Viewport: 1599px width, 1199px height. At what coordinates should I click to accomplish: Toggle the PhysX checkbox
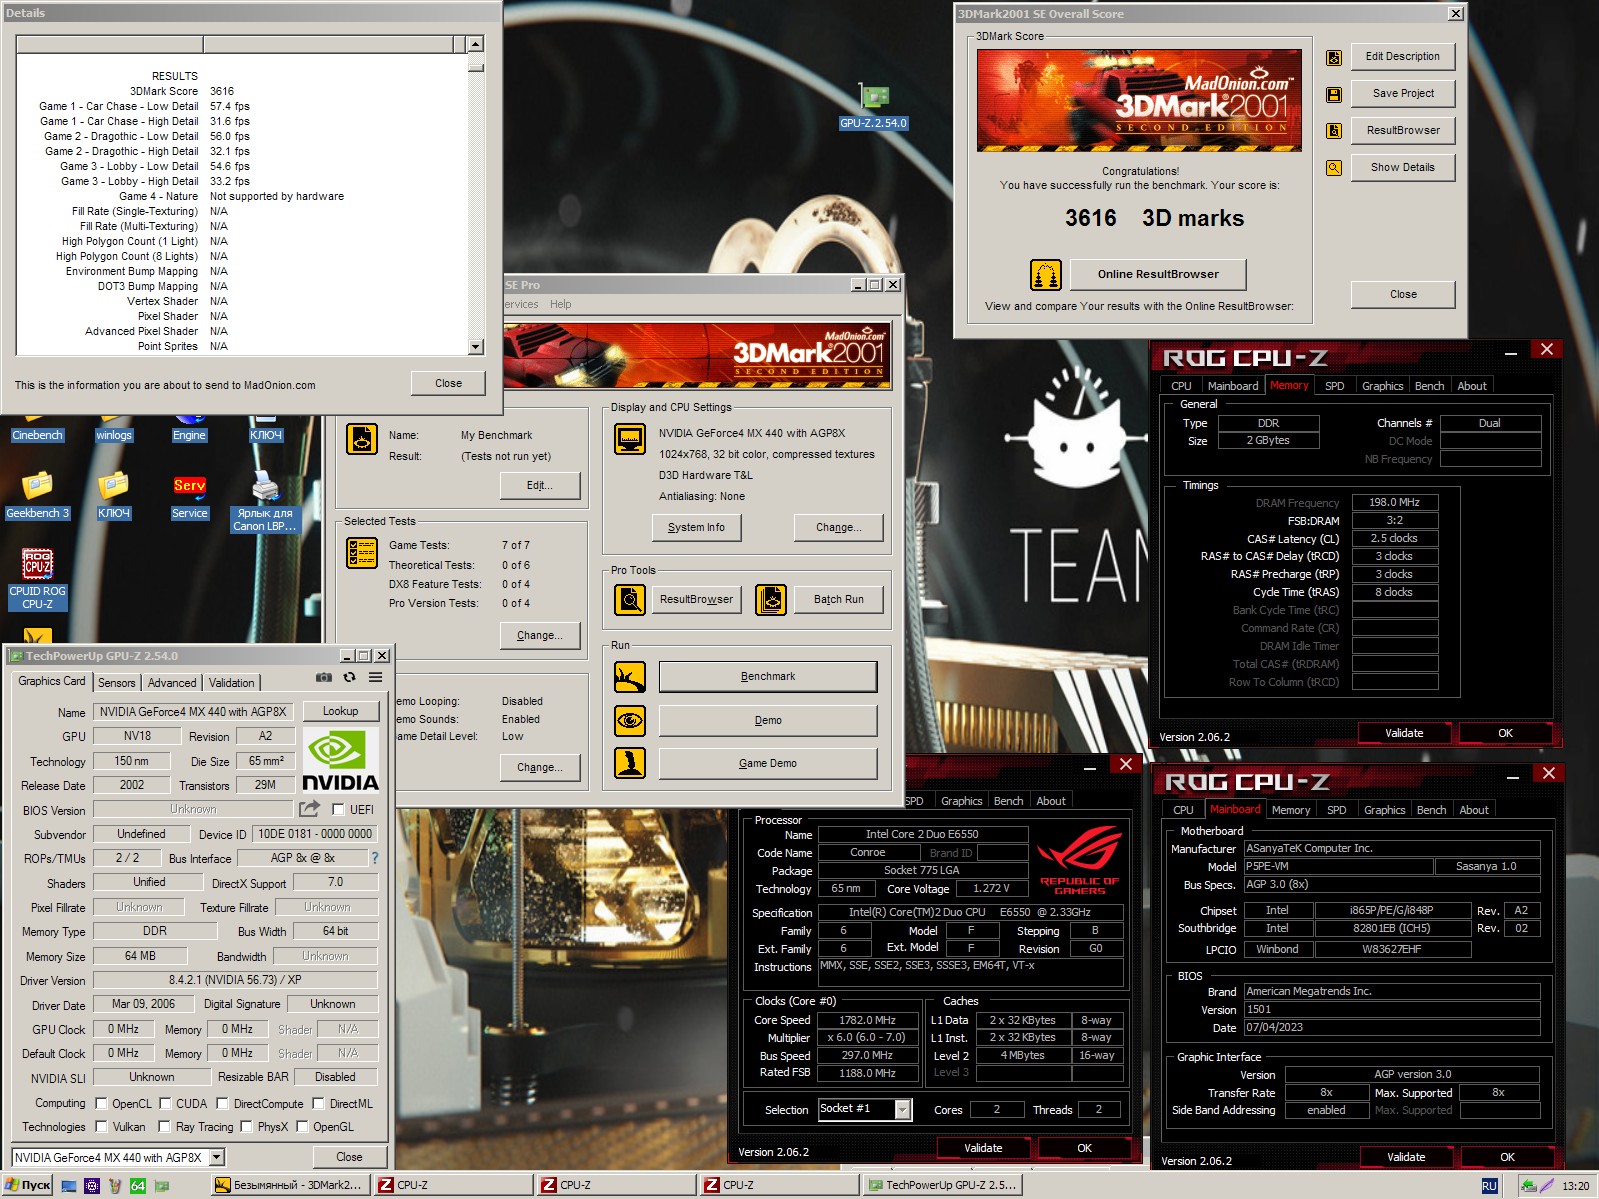tap(247, 1127)
